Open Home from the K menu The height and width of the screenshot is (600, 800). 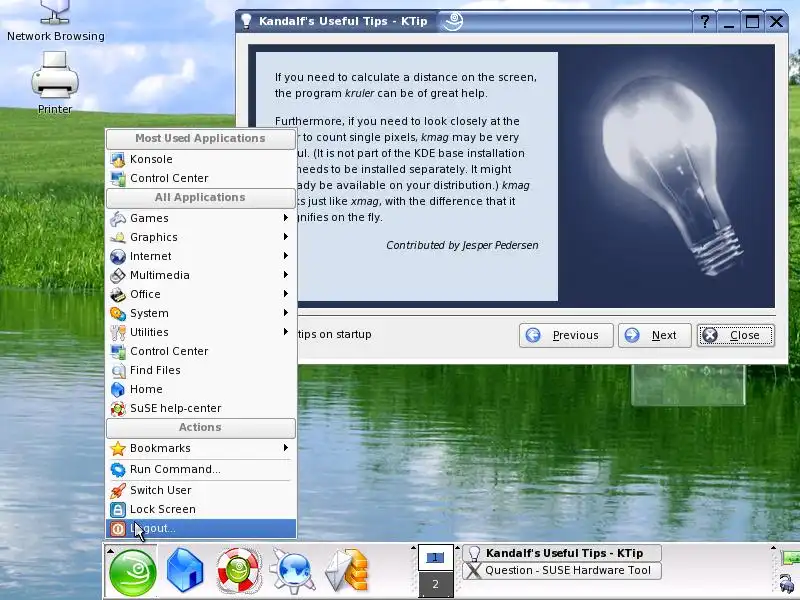tap(201, 389)
